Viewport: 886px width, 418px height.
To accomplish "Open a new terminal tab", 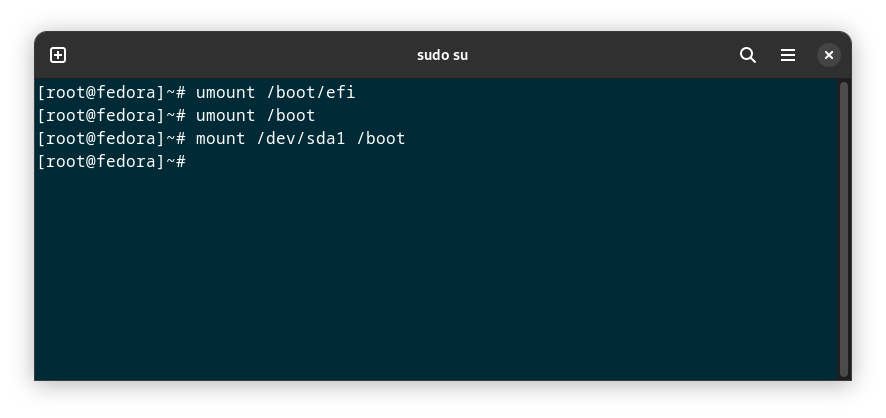I will point(58,55).
